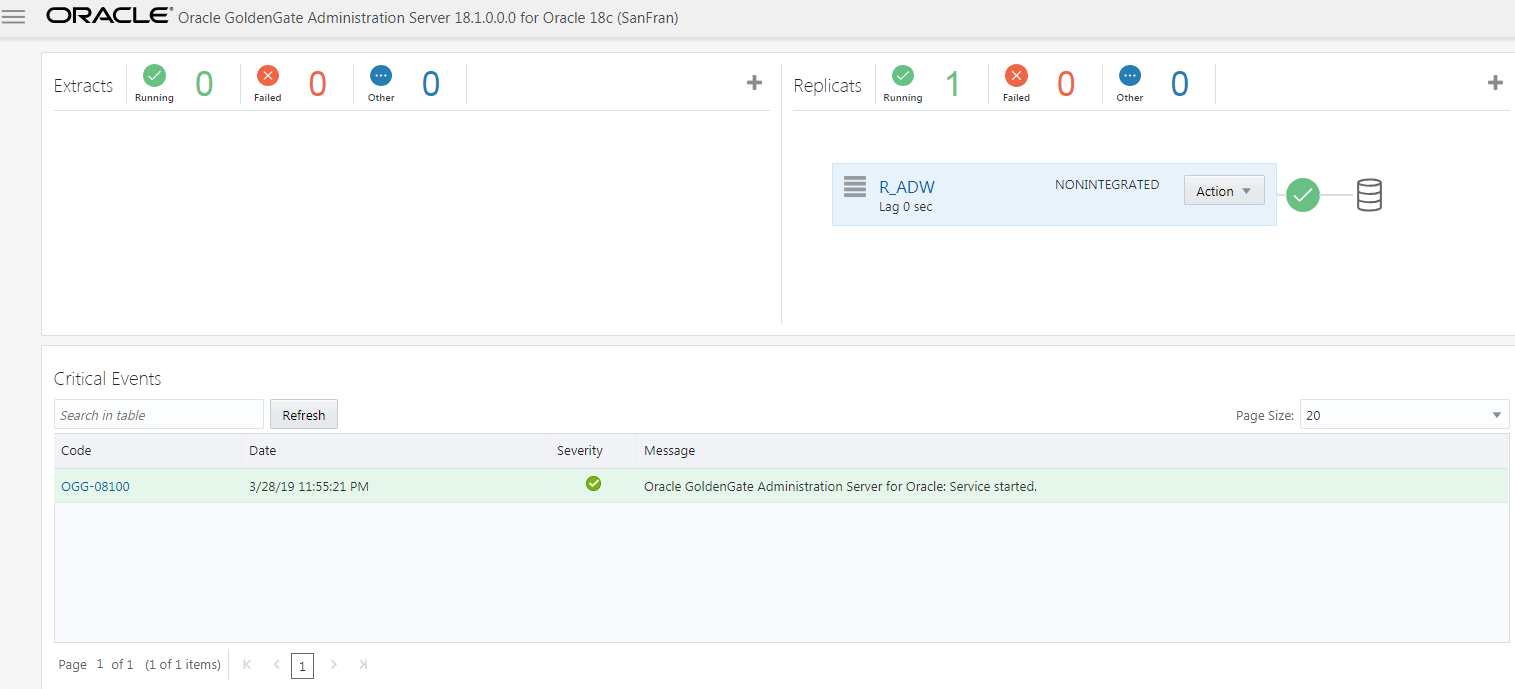Click the severity check icon for OGG-08100
1515x689 pixels.
point(593,484)
